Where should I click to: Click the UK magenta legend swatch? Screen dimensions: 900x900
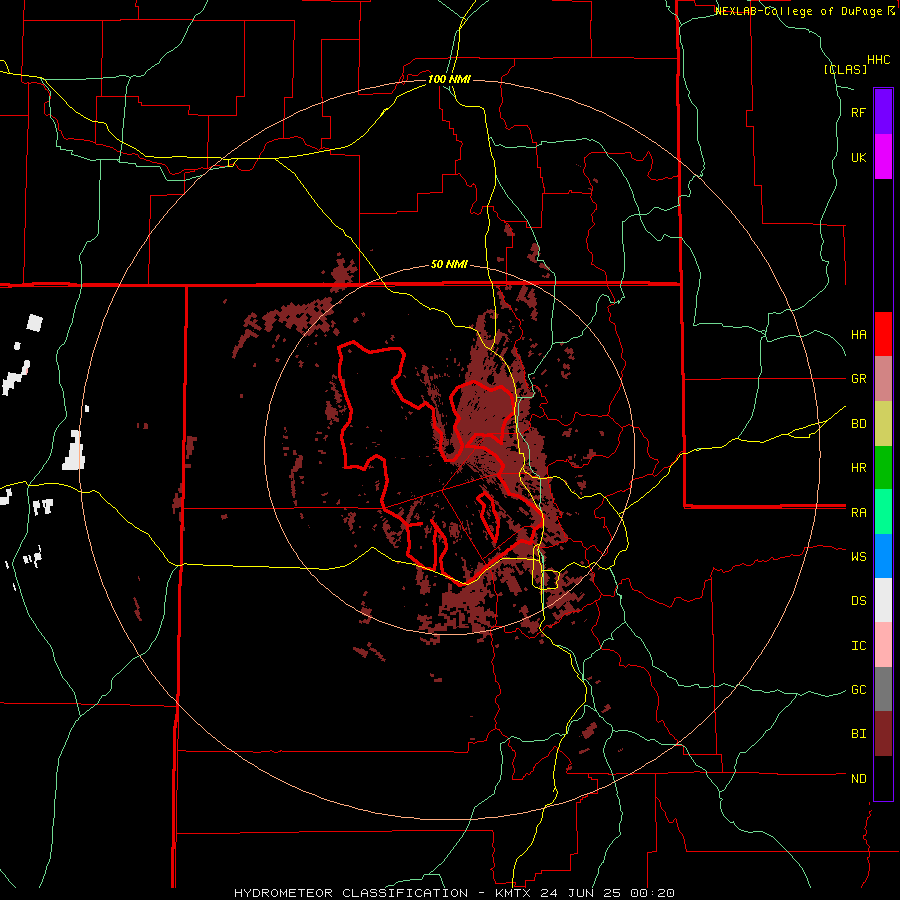pyautogui.click(x=883, y=156)
